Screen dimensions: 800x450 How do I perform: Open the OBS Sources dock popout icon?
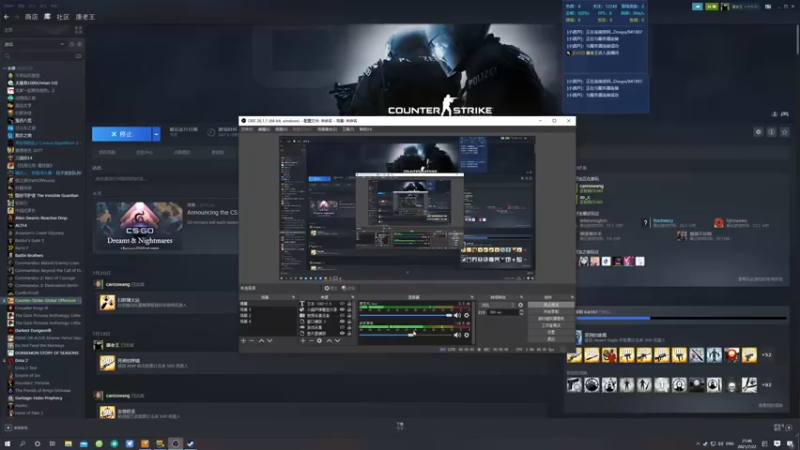pos(353,297)
